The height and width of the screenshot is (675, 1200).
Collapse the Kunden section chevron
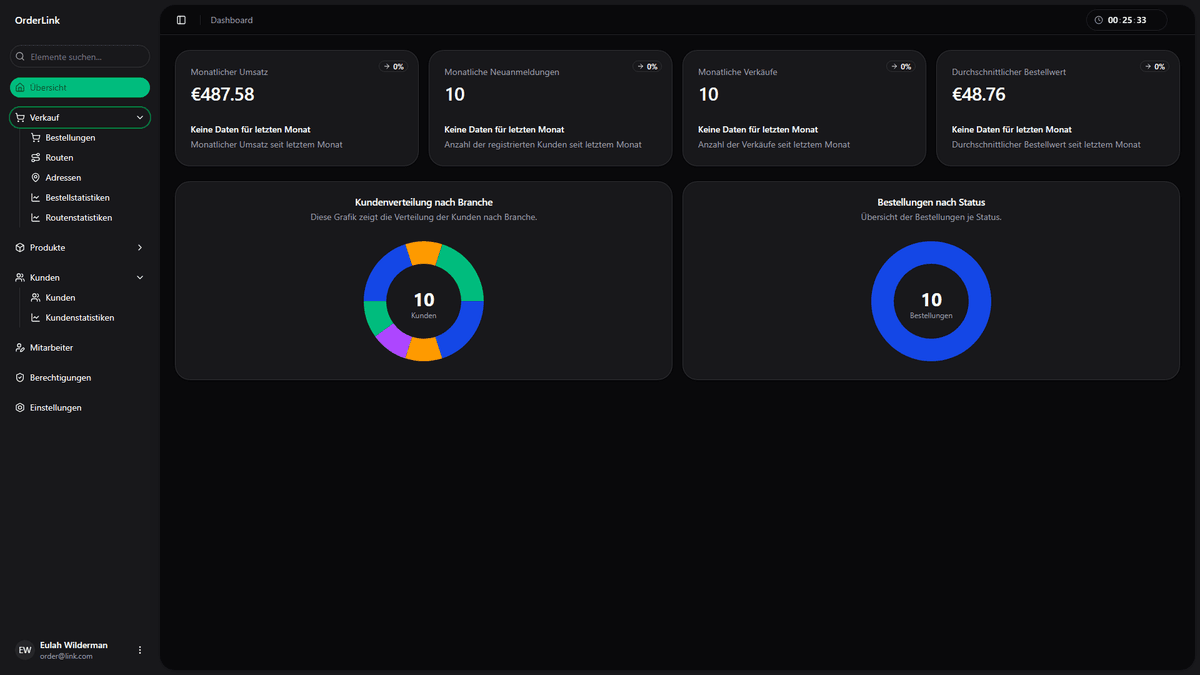coord(140,277)
